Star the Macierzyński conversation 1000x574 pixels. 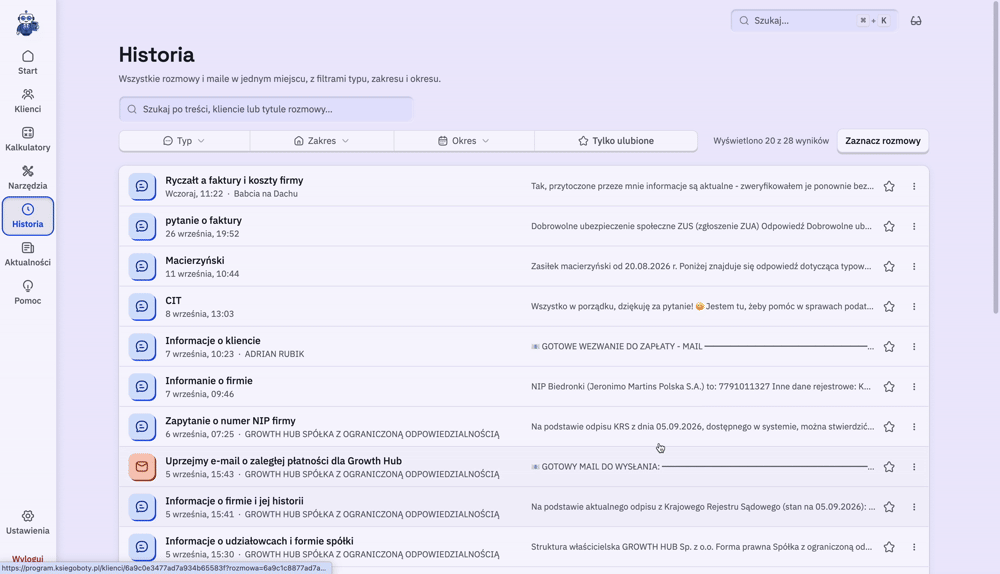[x=889, y=267]
